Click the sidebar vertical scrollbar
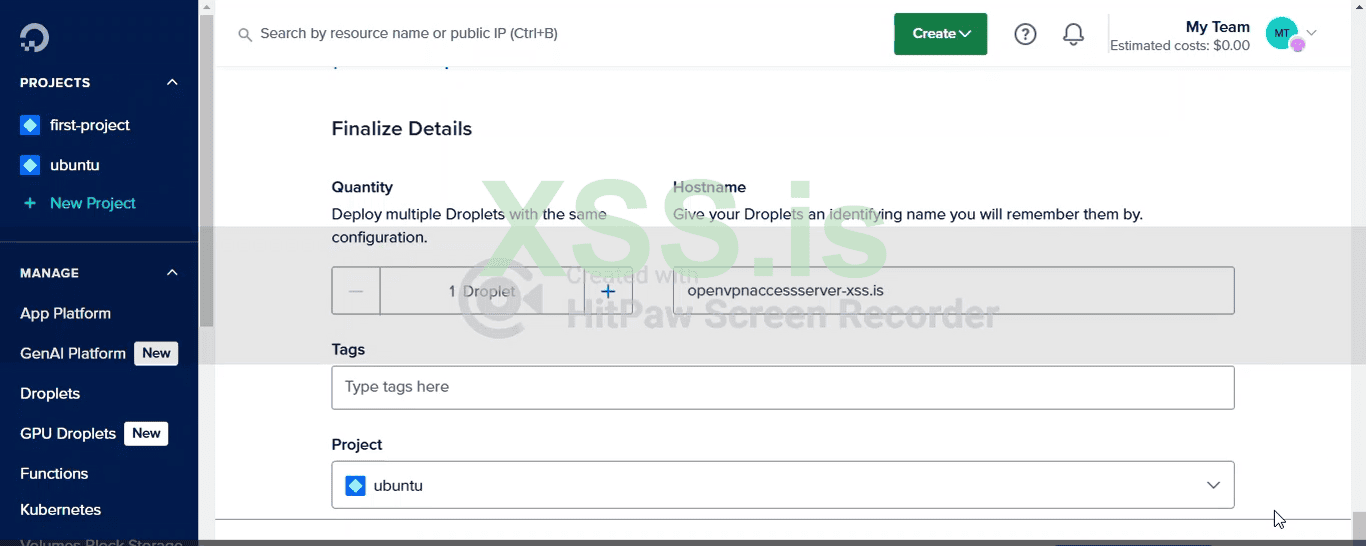Image resolution: width=1366 pixels, height=546 pixels. pos(206,170)
